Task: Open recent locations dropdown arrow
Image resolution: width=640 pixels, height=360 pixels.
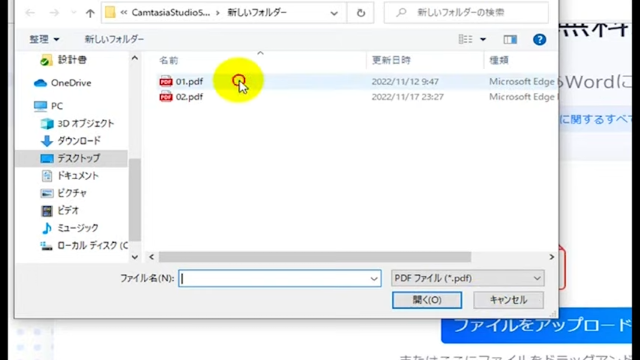Action: point(73,13)
